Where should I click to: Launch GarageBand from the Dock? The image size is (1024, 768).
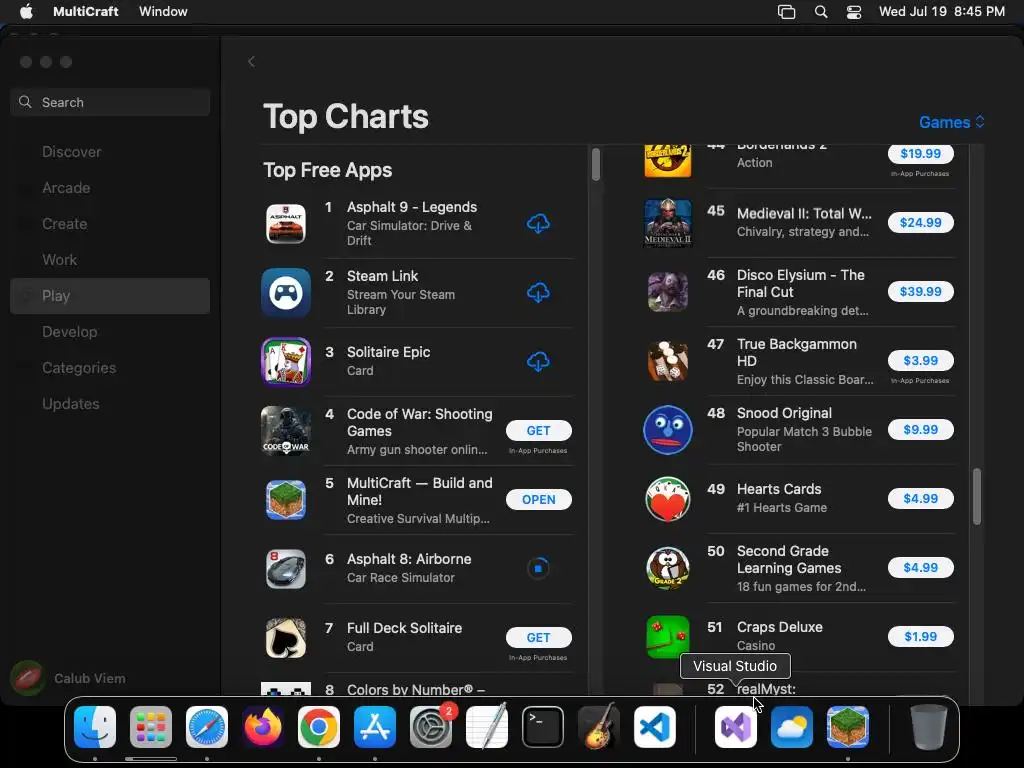click(599, 727)
